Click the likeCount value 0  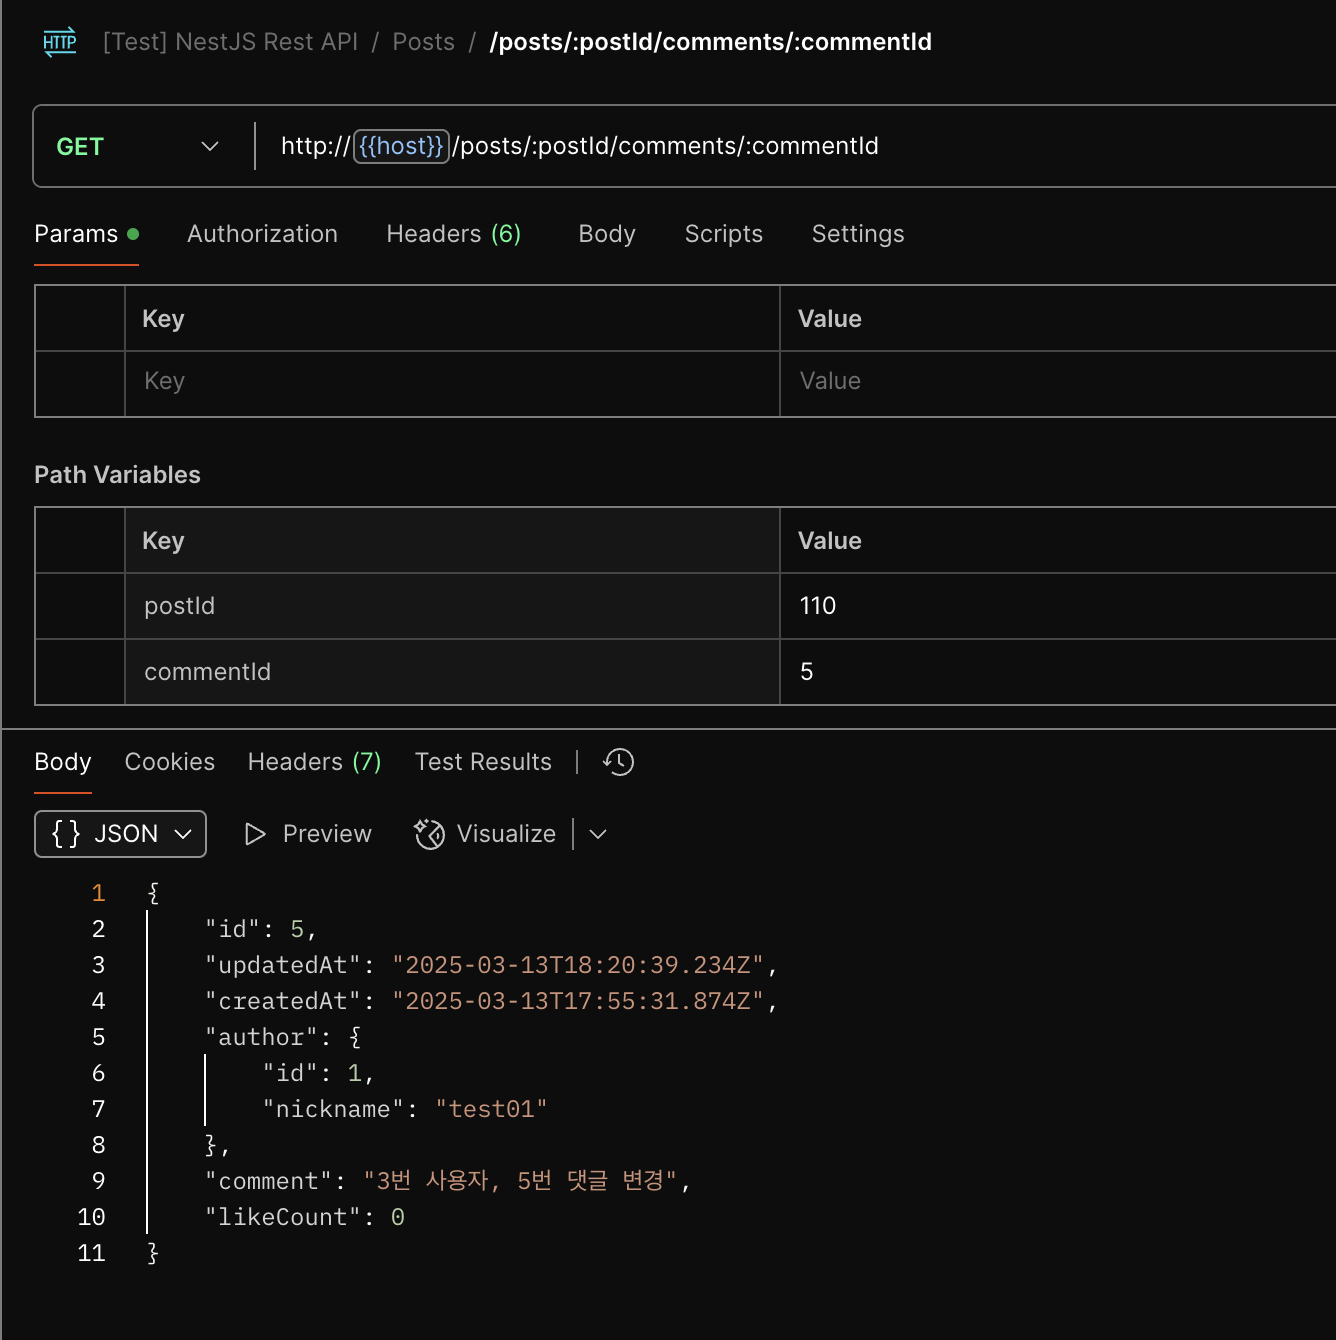398,1217
